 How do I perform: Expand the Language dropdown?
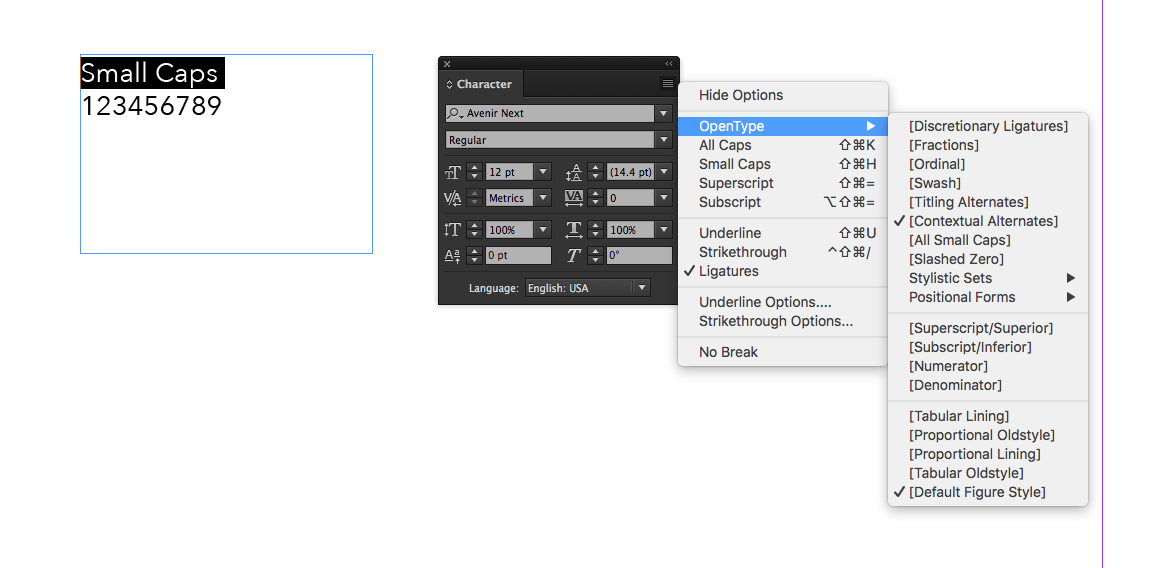click(x=641, y=288)
